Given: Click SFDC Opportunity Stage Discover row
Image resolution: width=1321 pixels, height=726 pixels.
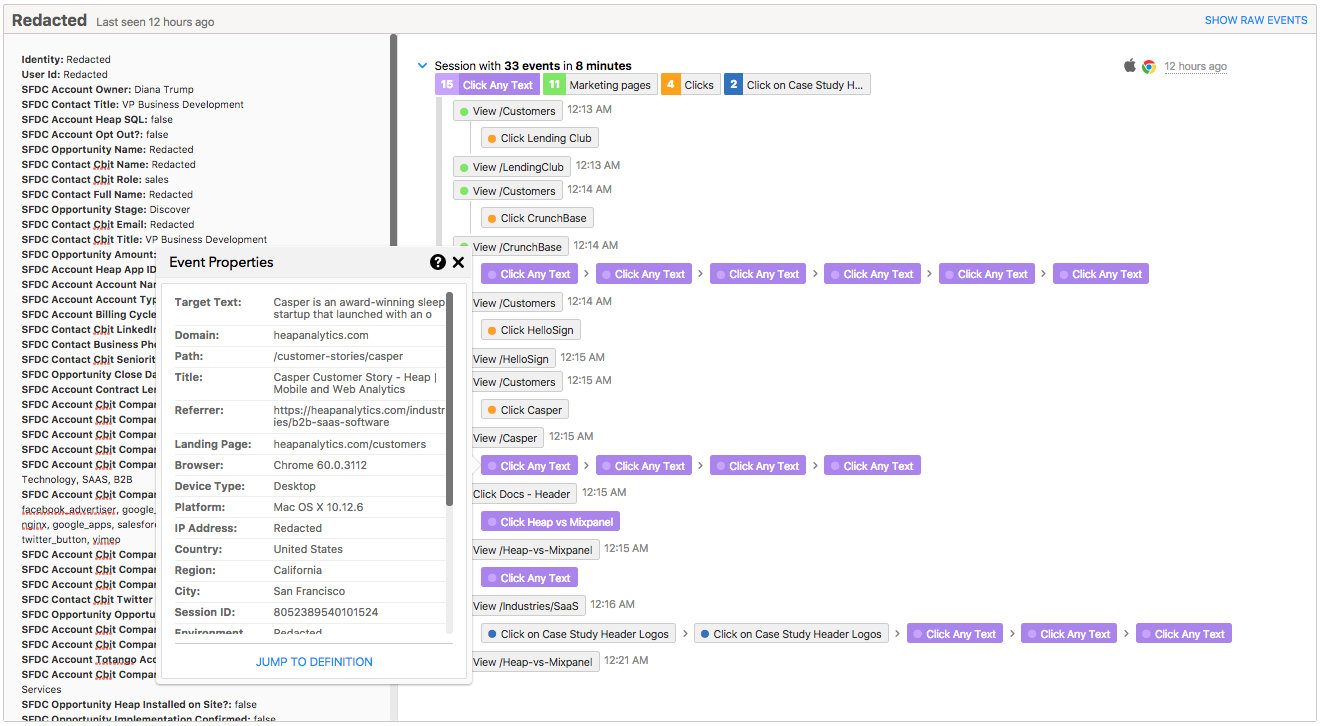Looking at the screenshot, I should 106,209.
